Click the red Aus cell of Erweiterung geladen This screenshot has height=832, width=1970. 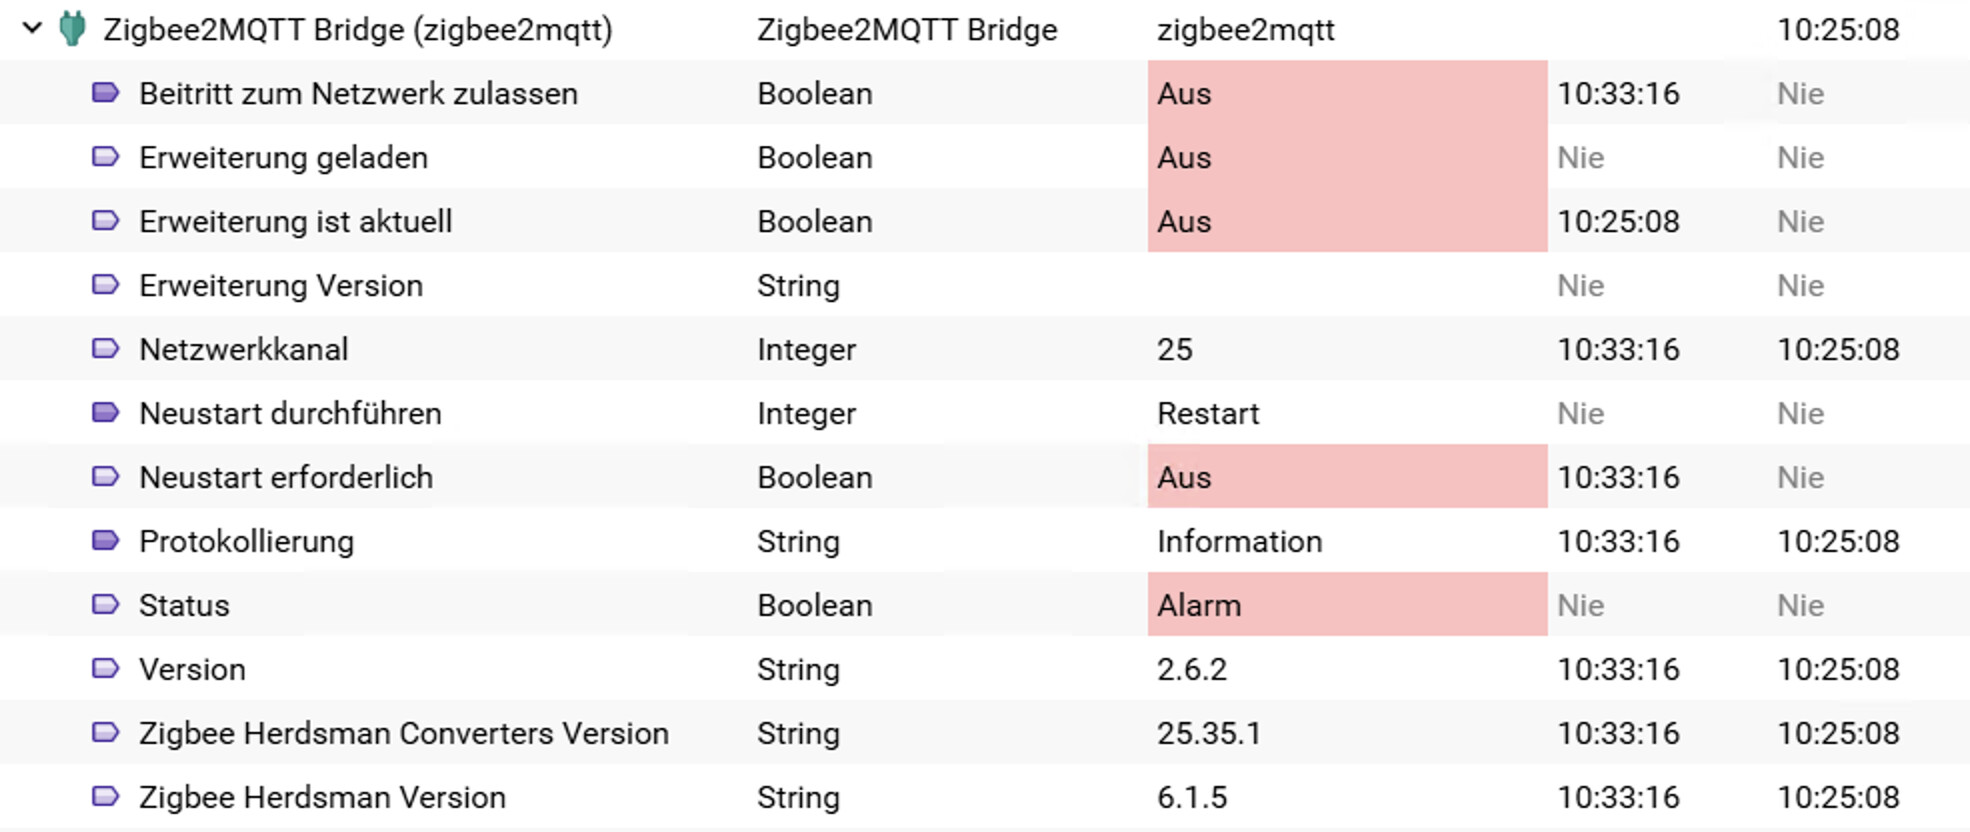tap(1345, 157)
